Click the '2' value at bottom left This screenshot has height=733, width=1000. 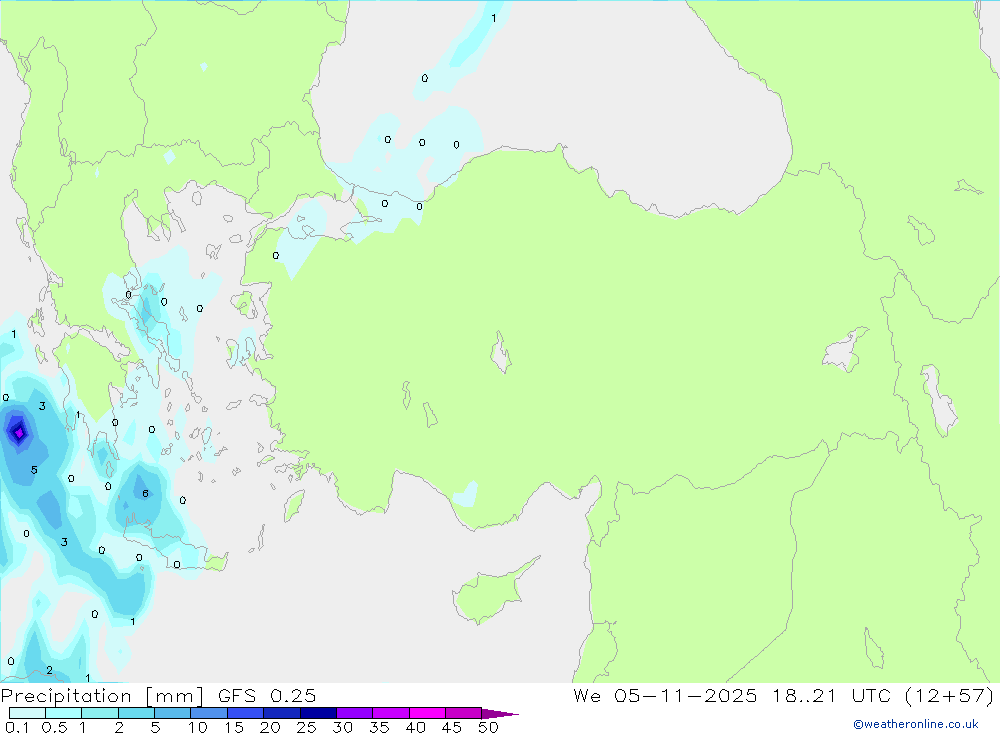coord(49,670)
